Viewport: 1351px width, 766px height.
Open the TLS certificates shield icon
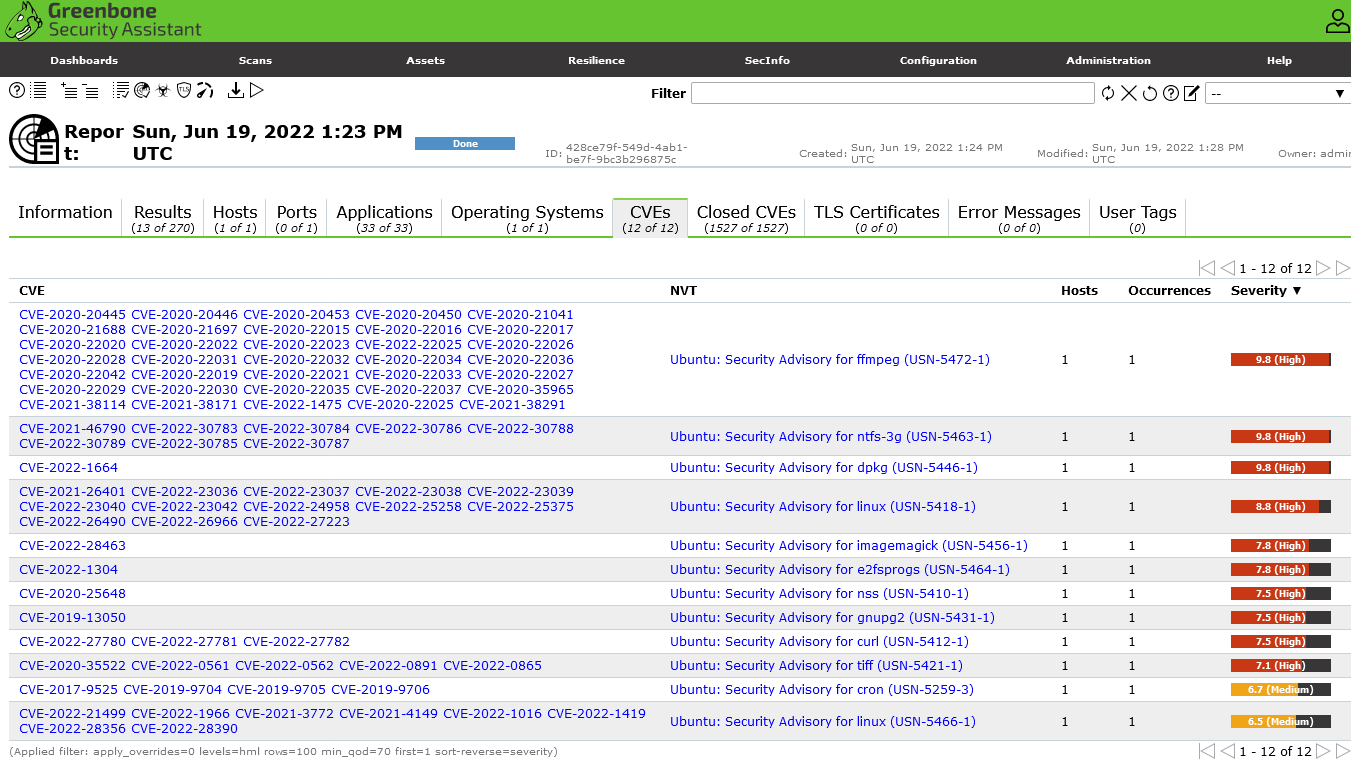pyautogui.click(x=184, y=91)
